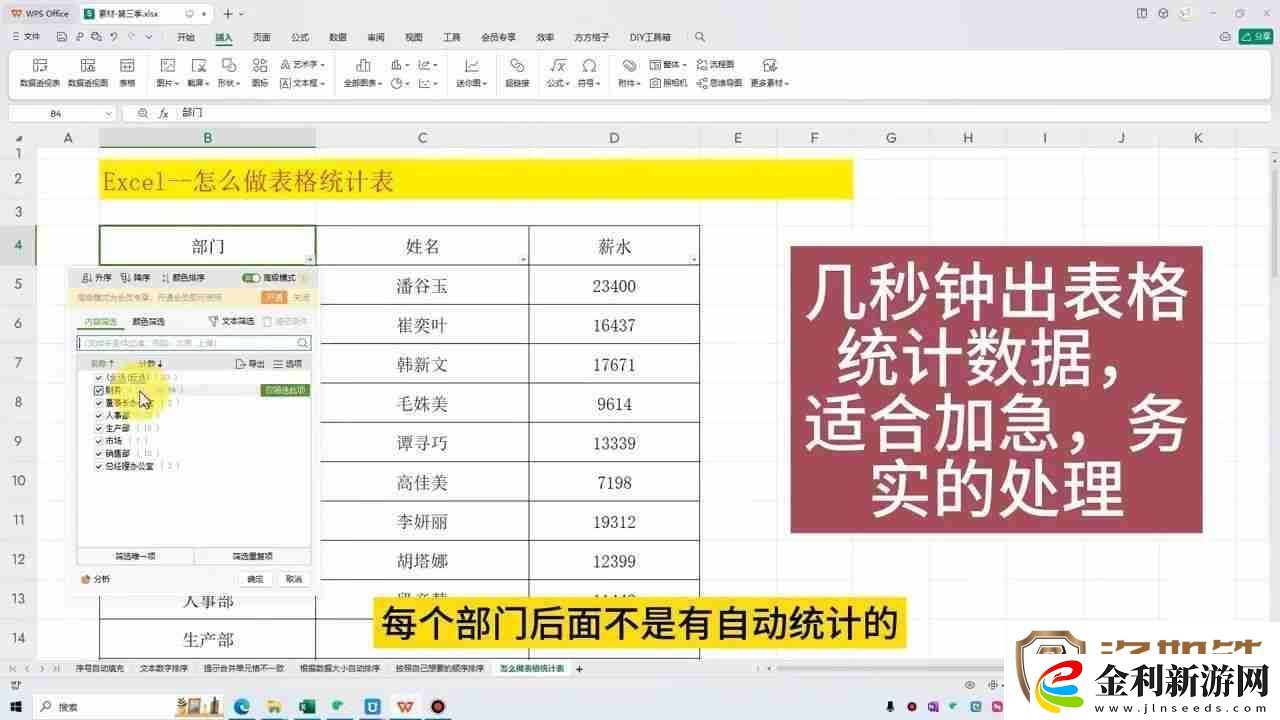Screen dimensions: 1280x720
Task: Open the 部门 column filter arrow
Action: click(308, 258)
